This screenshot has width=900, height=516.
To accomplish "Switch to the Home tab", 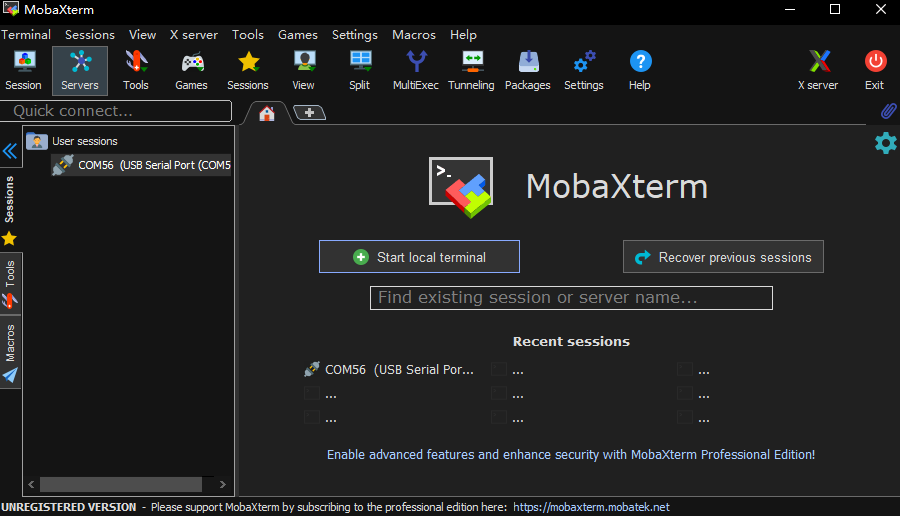I will [267, 114].
